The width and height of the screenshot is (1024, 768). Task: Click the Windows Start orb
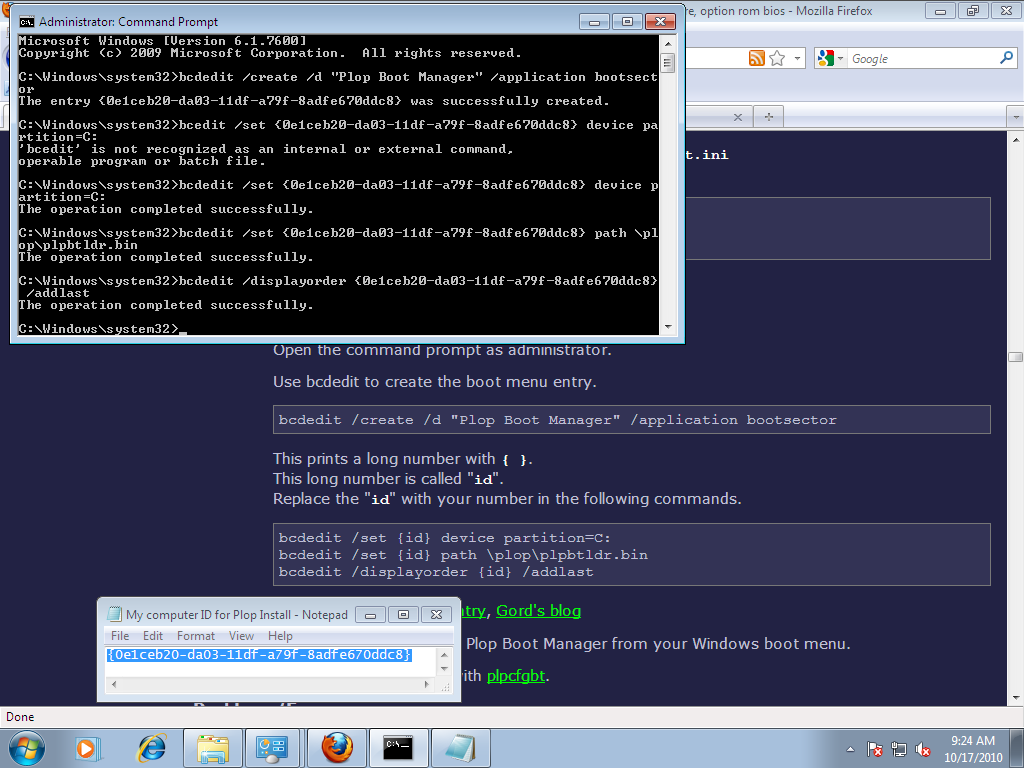26,748
